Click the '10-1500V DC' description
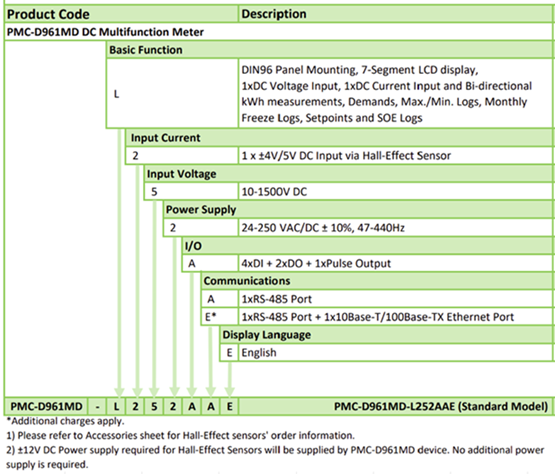This screenshot has height=474, width=555. pos(274,192)
